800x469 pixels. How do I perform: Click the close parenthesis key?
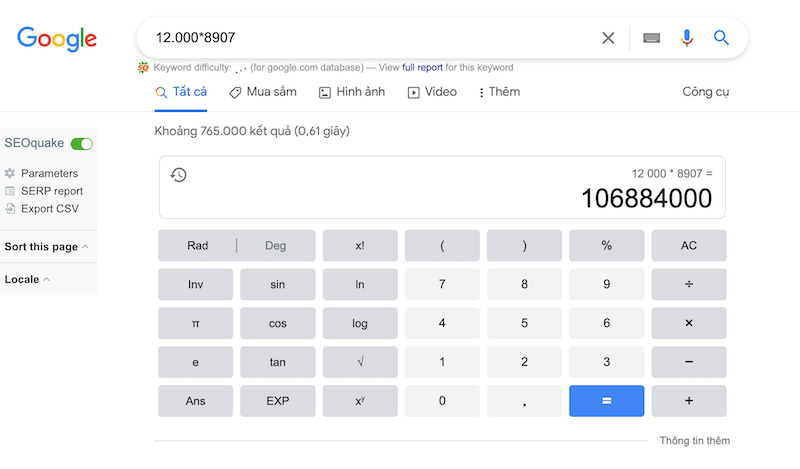click(524, 245)
